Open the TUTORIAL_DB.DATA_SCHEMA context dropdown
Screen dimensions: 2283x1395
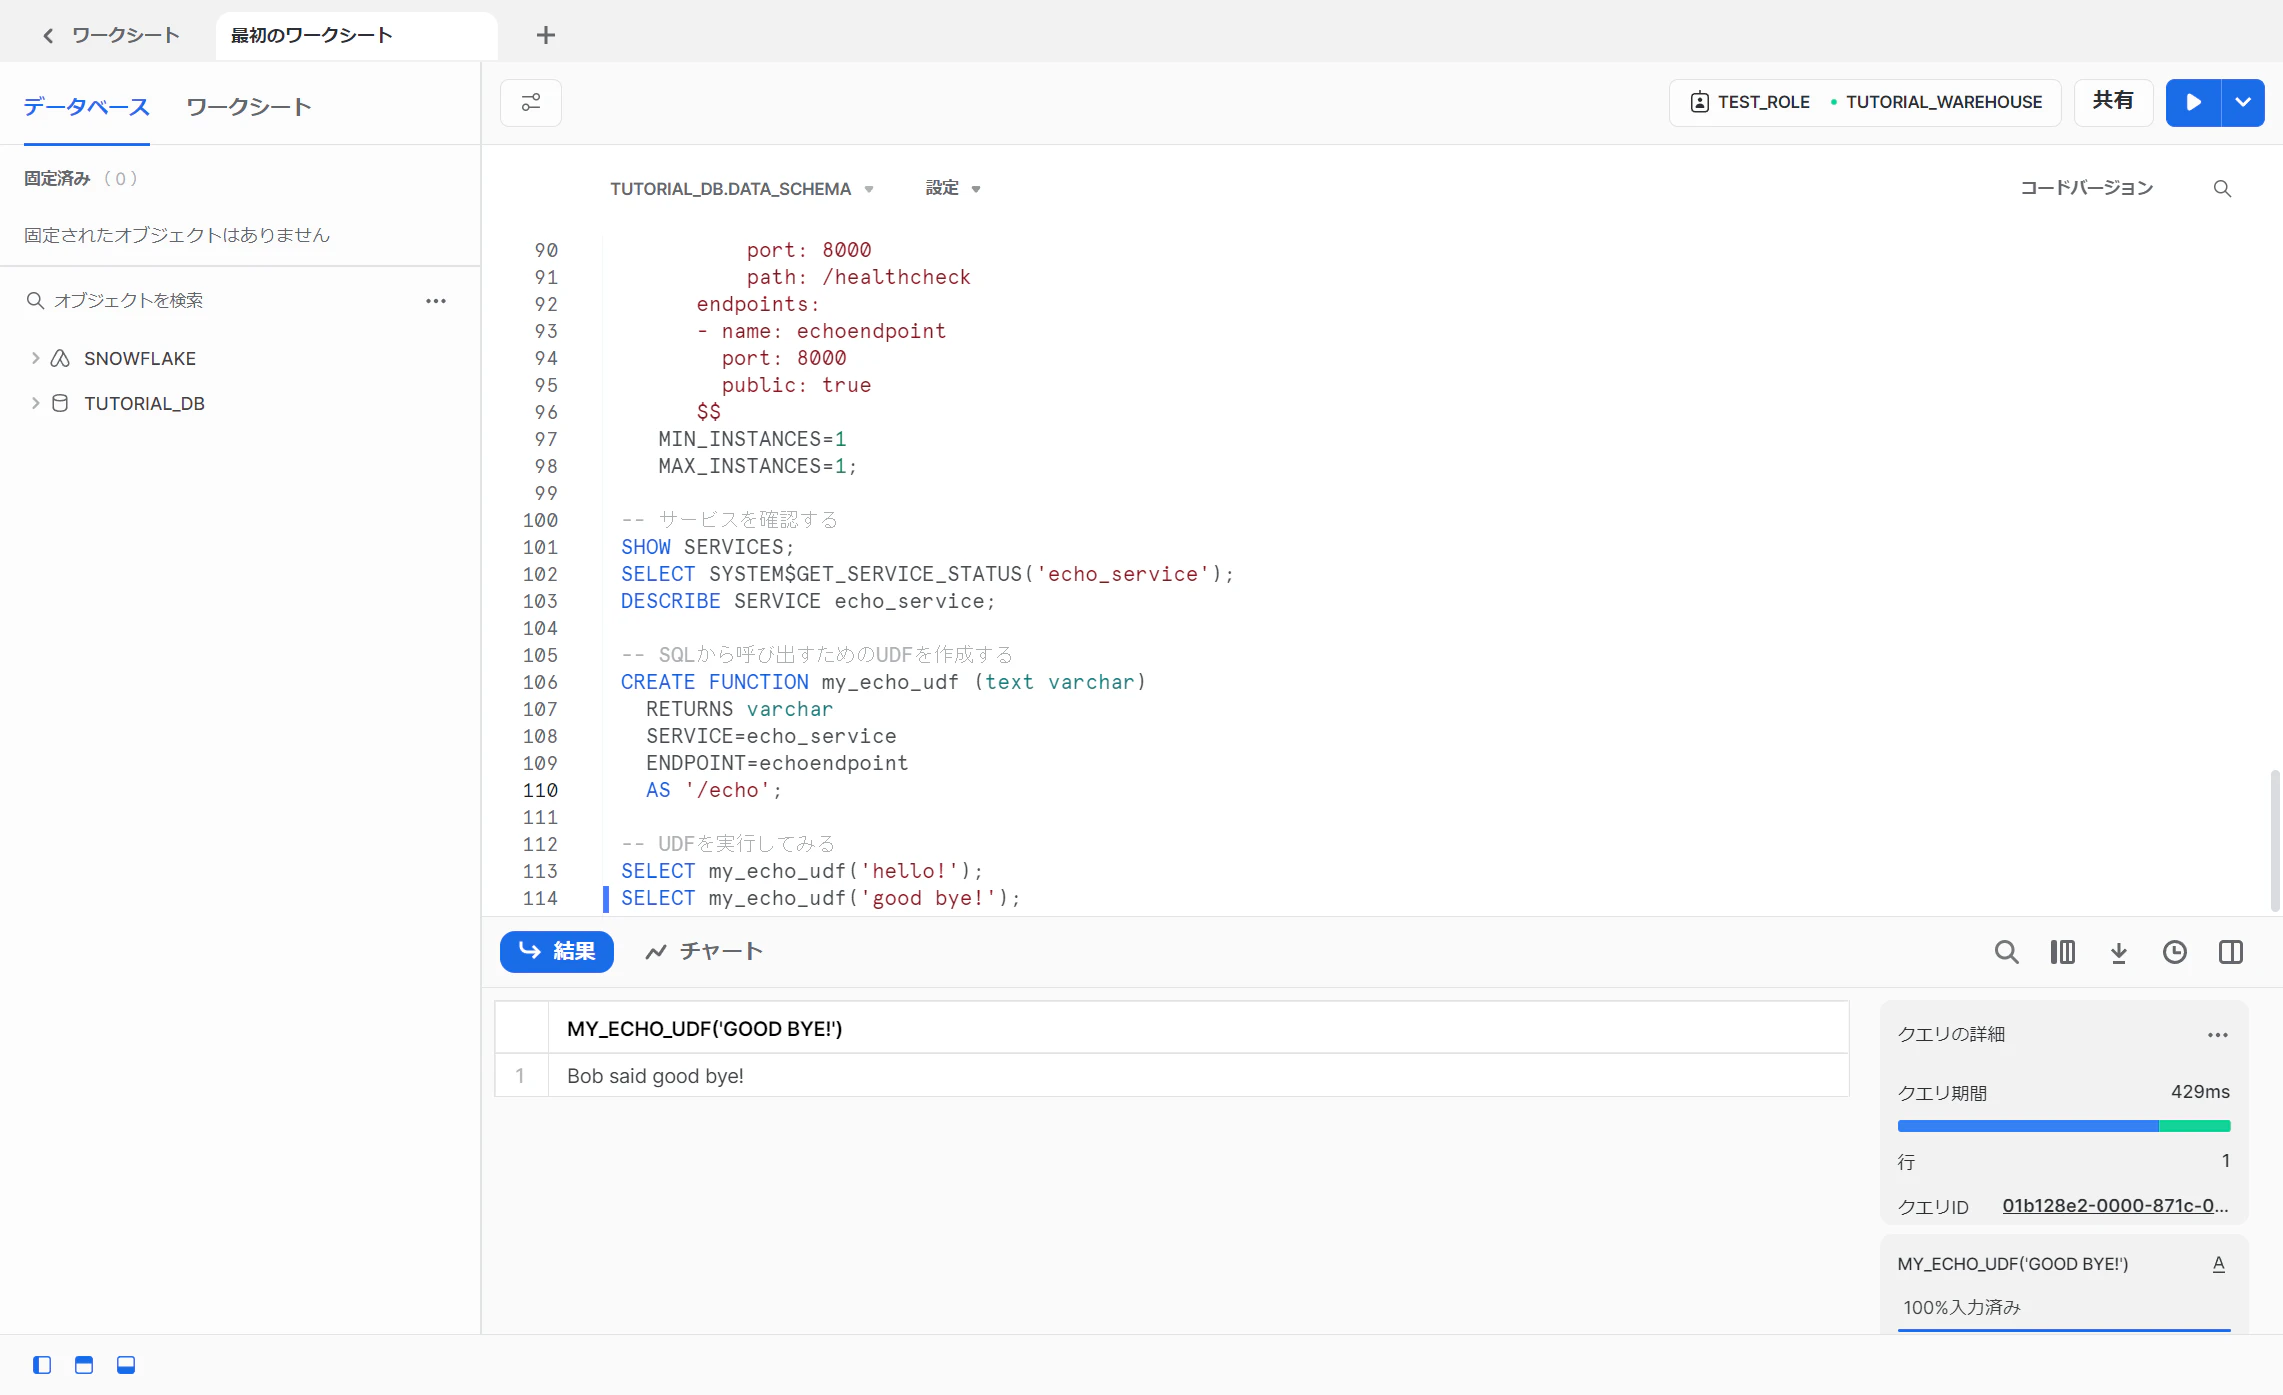(742, 189)
